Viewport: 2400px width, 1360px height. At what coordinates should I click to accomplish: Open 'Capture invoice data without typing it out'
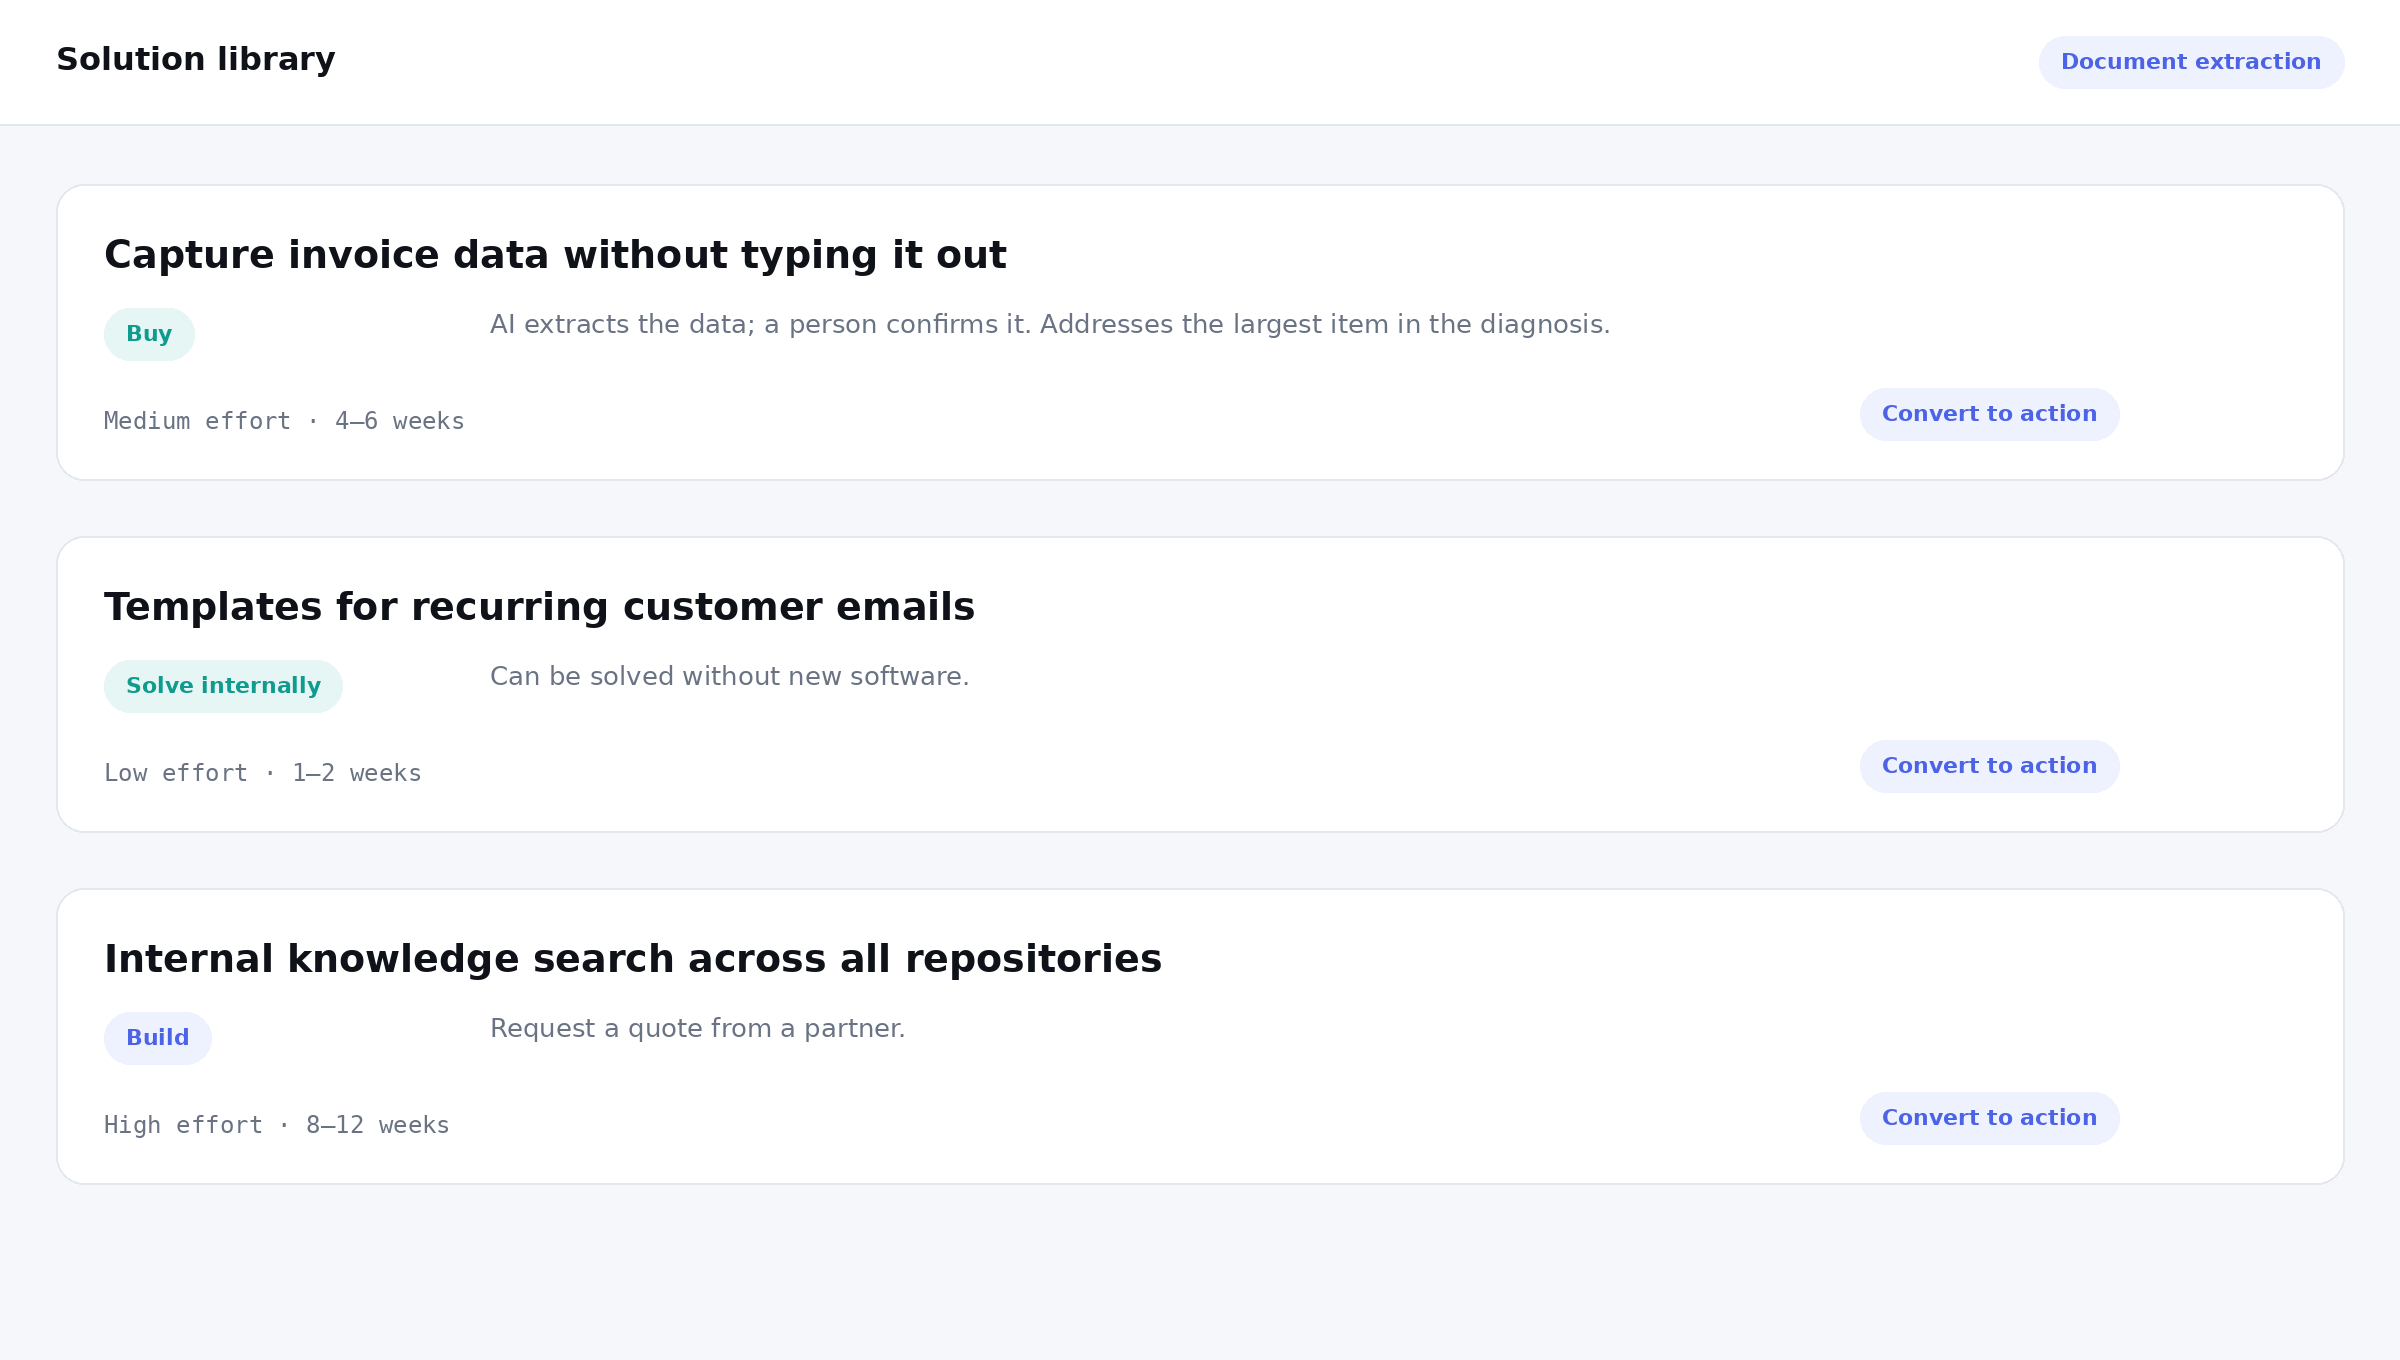(x=555, y=255)
